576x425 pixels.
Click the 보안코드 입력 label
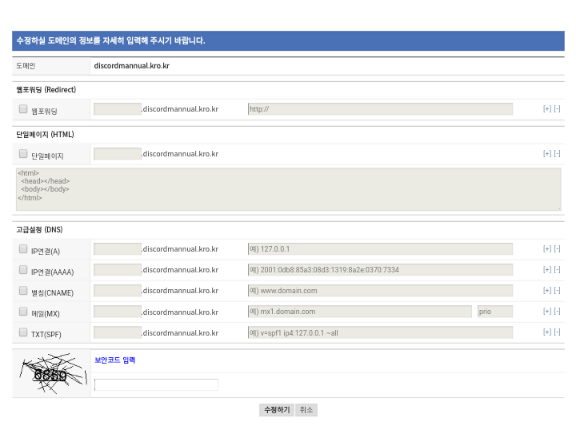(x=115, y=360)
